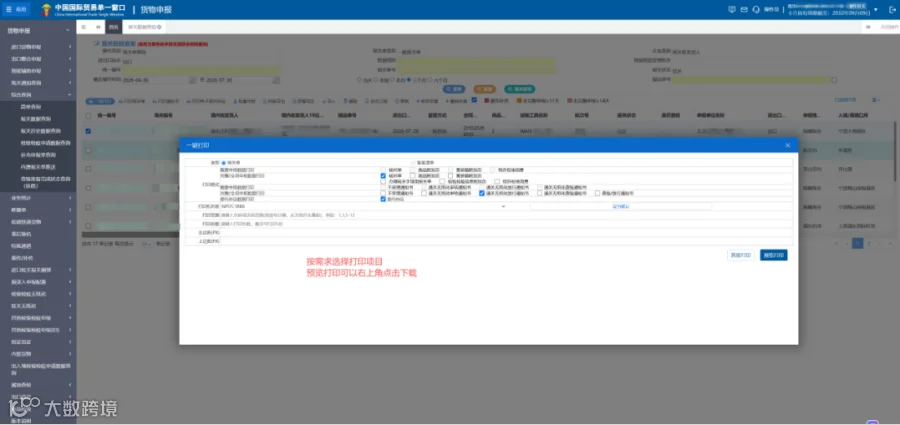Click the Single Window logo emblem
This screenshot has height=425, width=900.
click(x=46, y=9)
